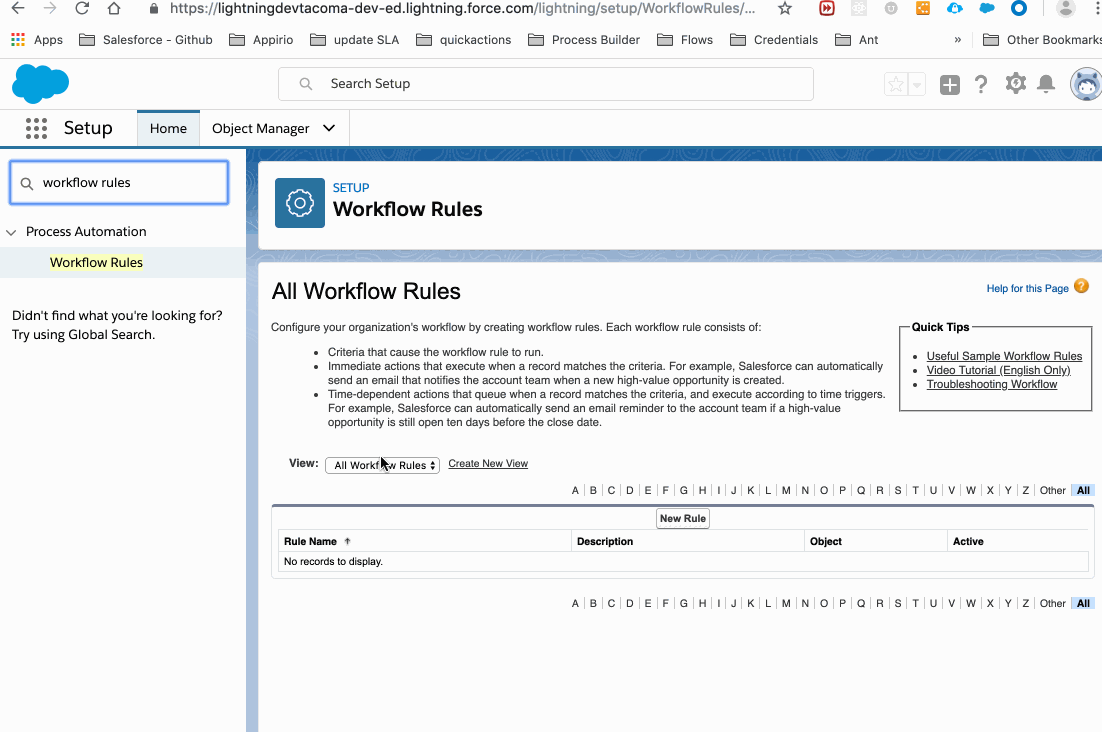Open the Appirio bookmark folder
This screenshot has width=1102, height=732.
click(x=261, y=40)
